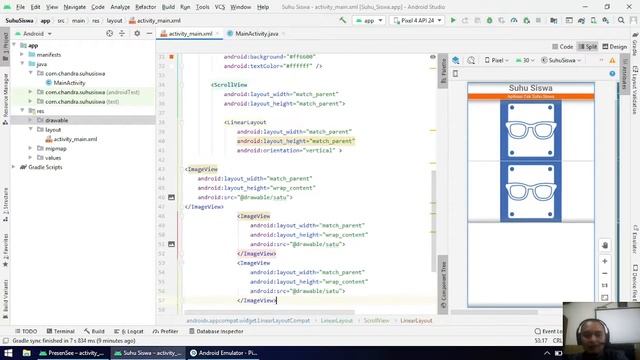Toggle the Project tool window tab
The height and width of the screenshot is (360, 640).
(x=5, y=47)
